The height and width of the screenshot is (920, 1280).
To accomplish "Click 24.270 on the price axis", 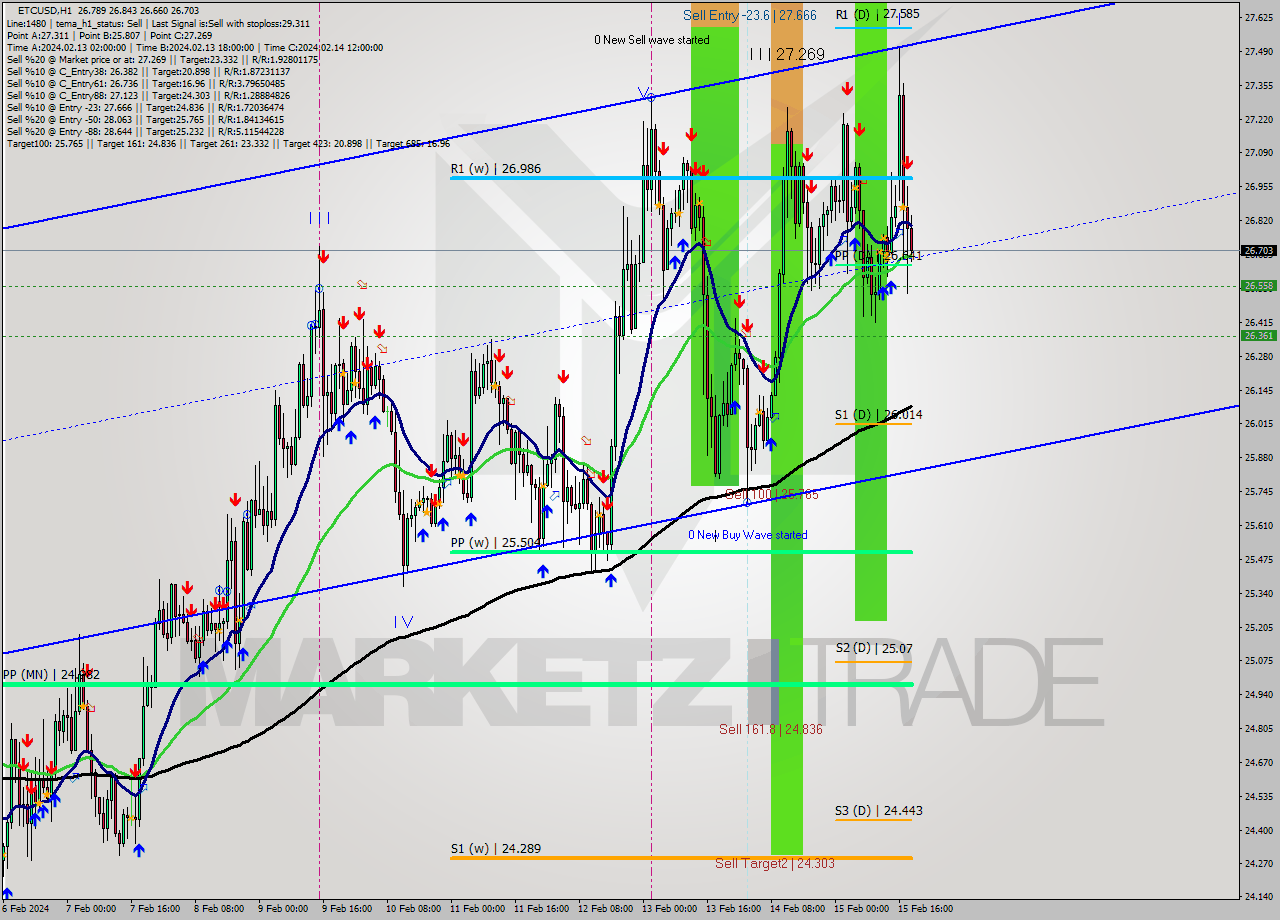I will pos(1259,863).
